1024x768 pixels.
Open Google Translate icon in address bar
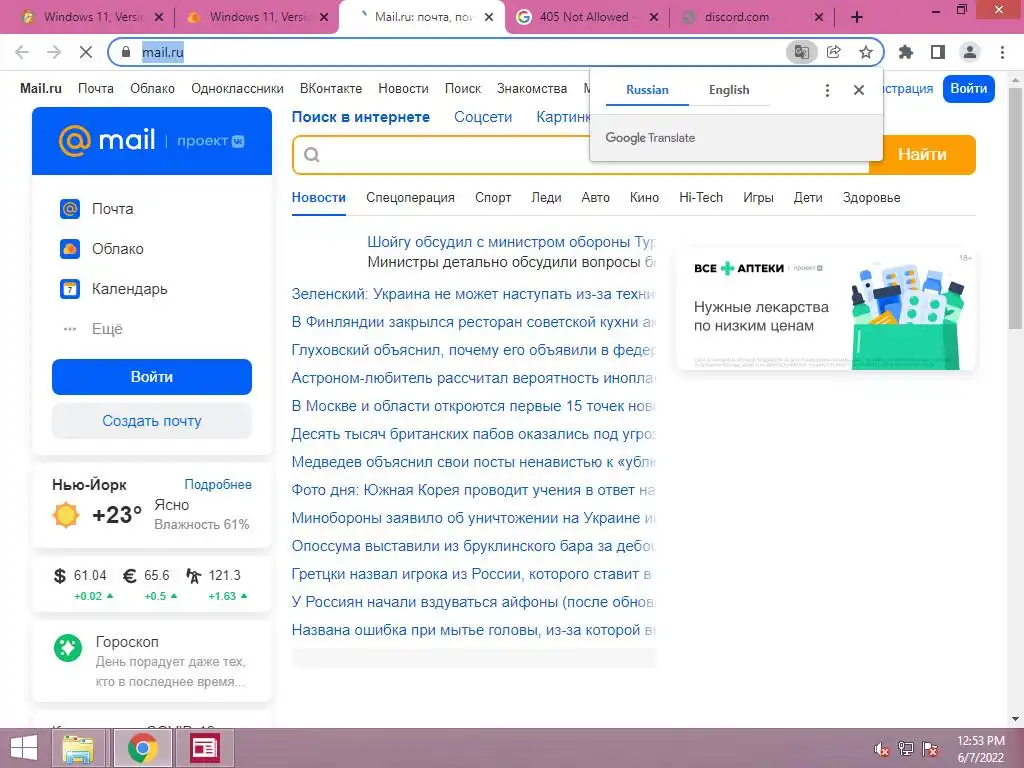point(801,52)
